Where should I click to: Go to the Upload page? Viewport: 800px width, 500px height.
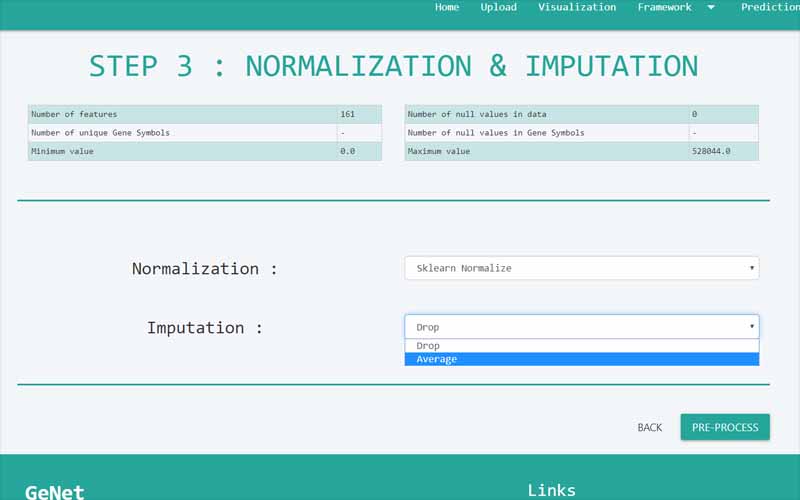[498, 8]
